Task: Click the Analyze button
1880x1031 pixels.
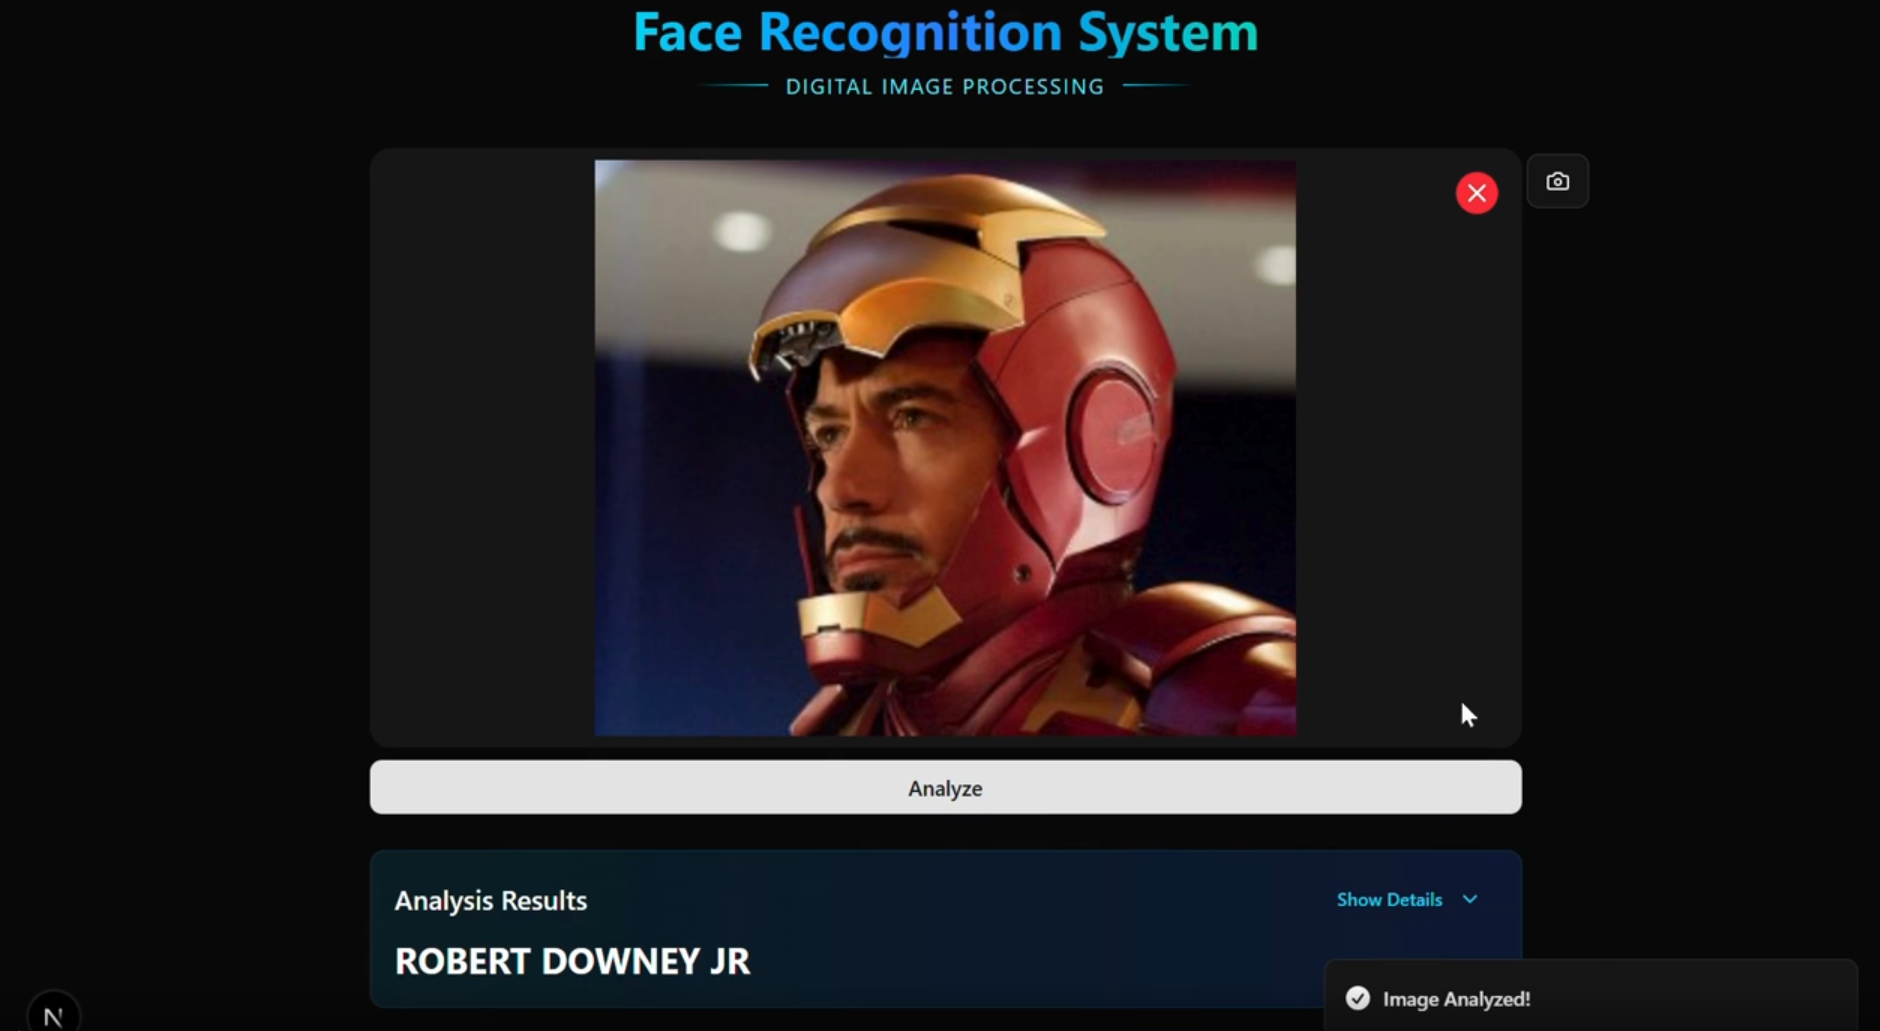Action: pos(945,787)
